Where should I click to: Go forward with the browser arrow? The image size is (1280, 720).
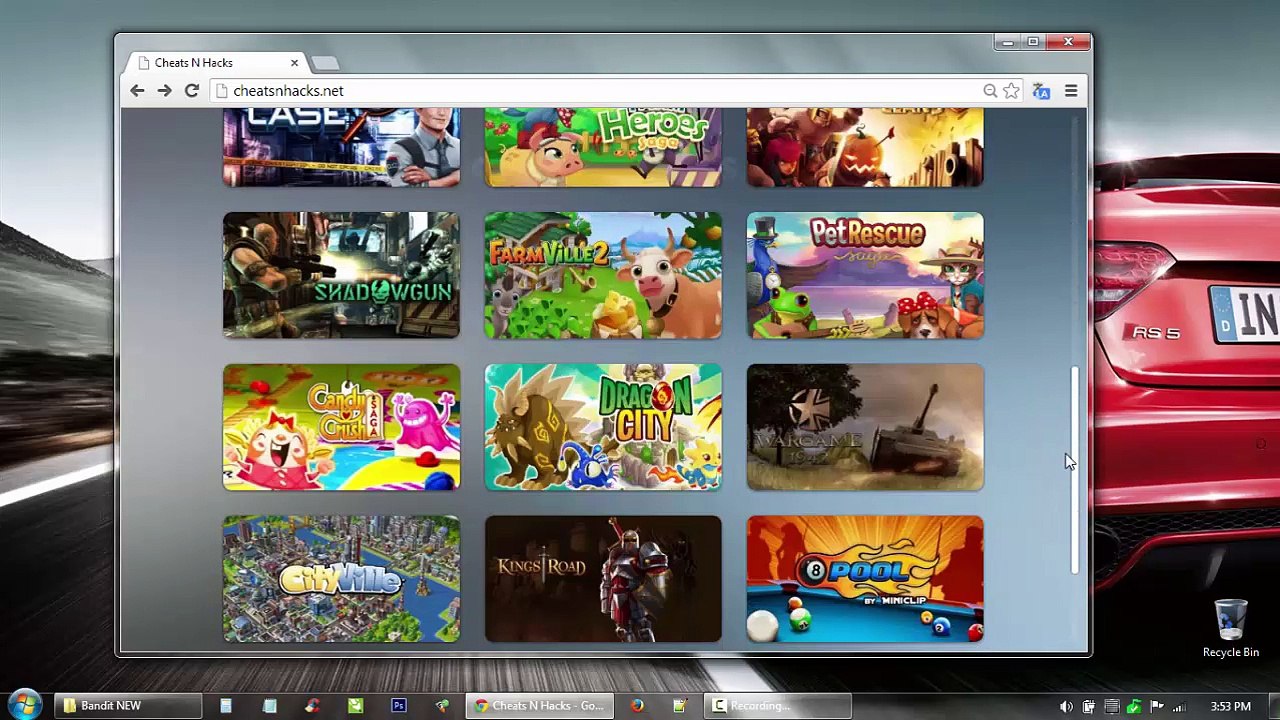click(x=164, y=91)
